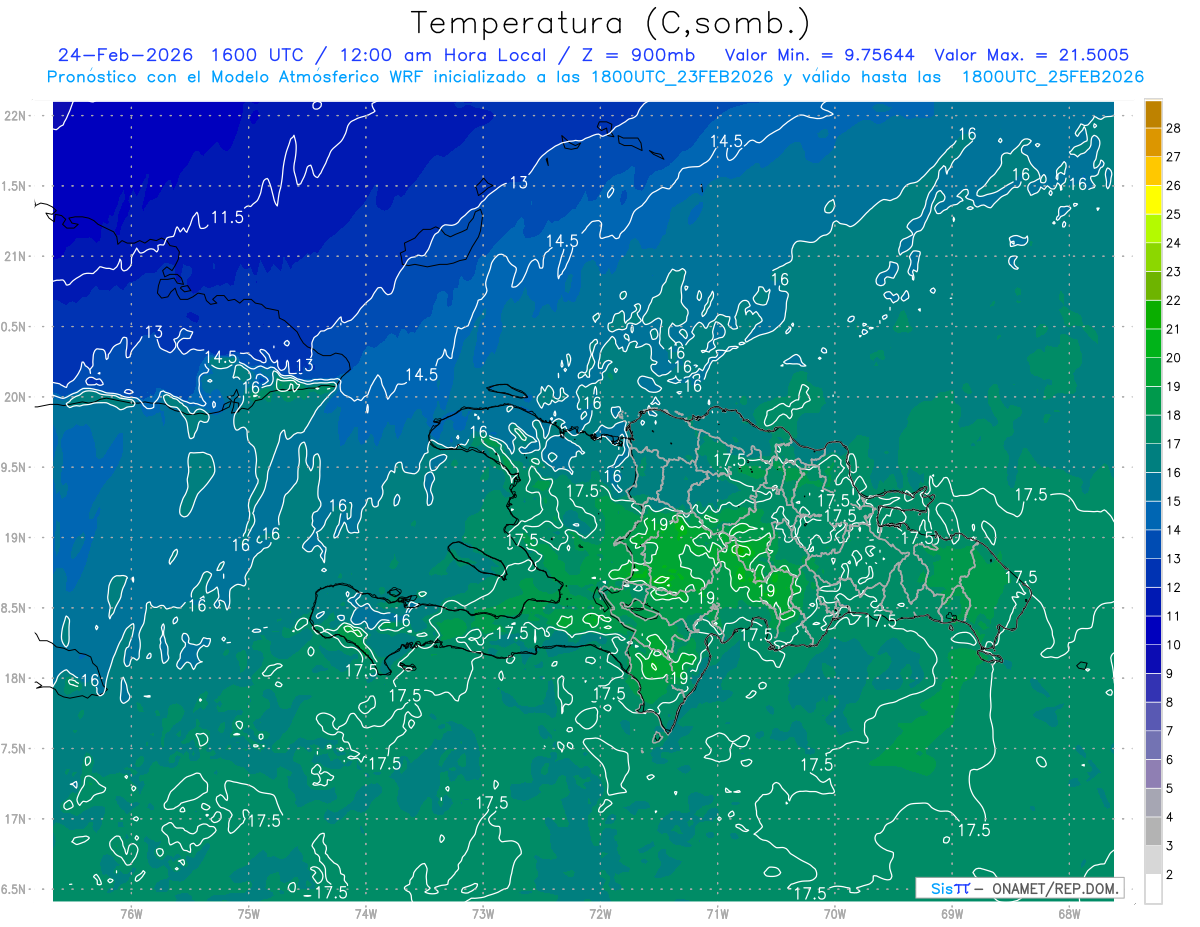Click the '10' color scale label
Image resolution: width=1200 pixels, height=927 pixels.
point(1175,645)
